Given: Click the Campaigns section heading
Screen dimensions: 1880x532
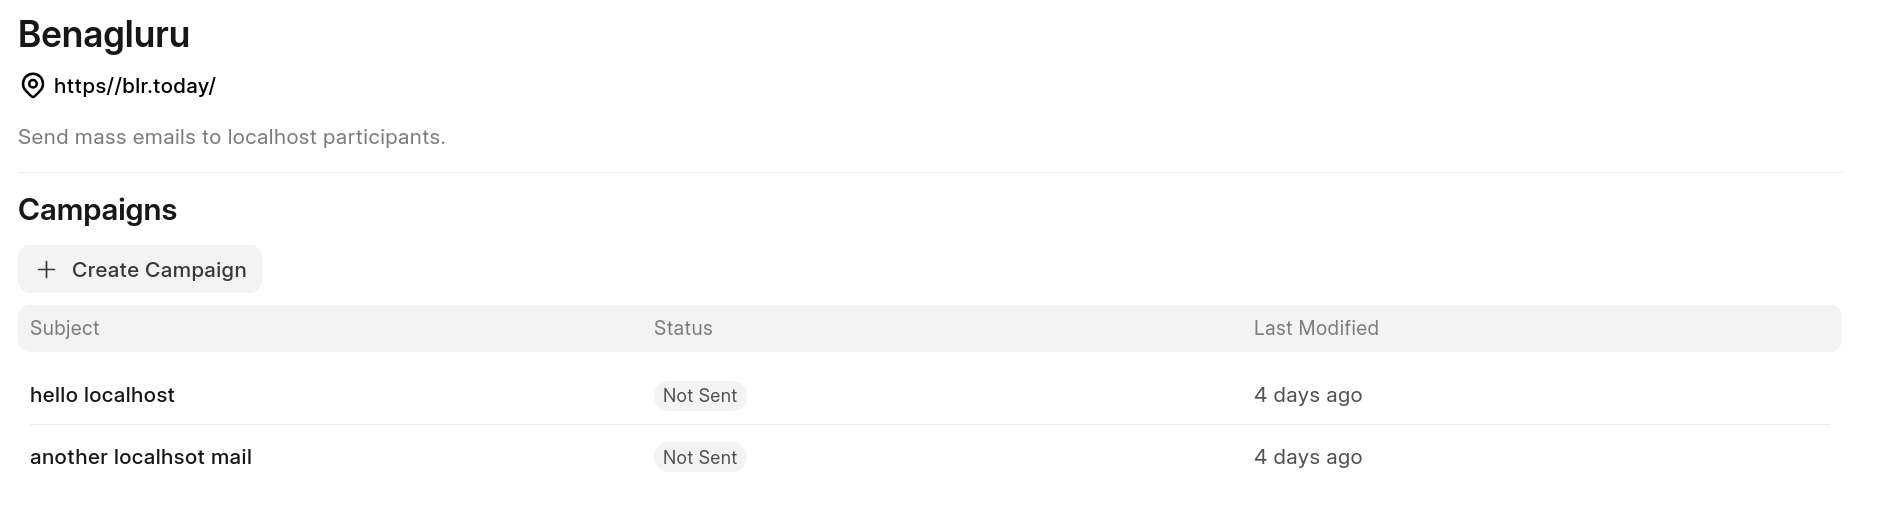Looking at the screenshot, I should (x=98, y=210).
